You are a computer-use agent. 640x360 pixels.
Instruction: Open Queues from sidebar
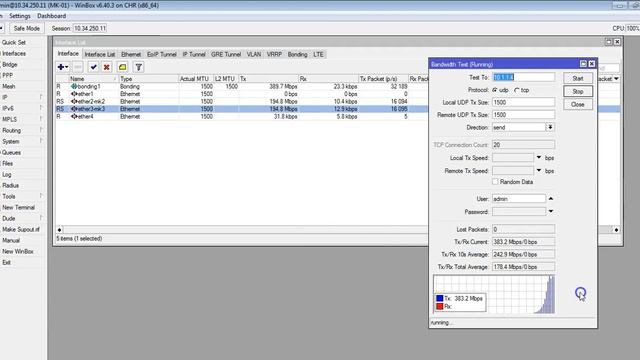(11, 152)
